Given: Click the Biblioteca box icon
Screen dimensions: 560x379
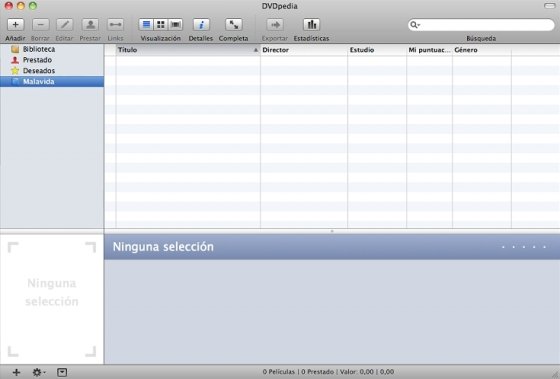Looking at the screenshot, I should pos(15,49).
